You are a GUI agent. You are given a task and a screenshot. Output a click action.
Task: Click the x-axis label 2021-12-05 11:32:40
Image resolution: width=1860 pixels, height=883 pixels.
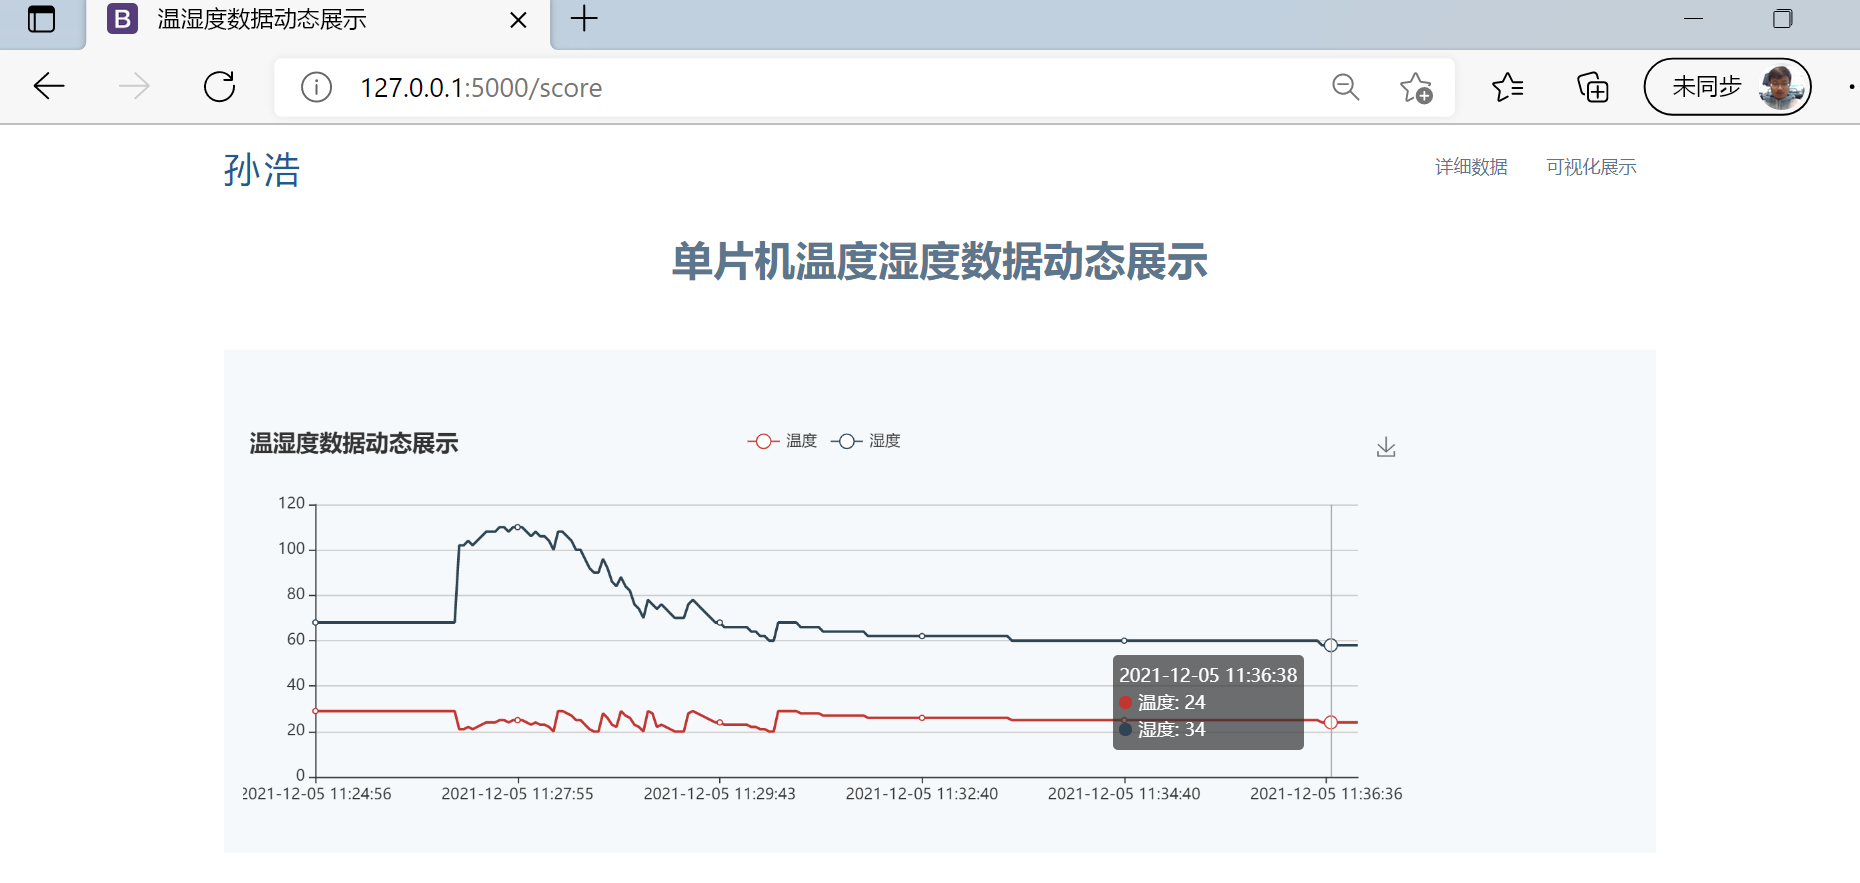(922, 794)
